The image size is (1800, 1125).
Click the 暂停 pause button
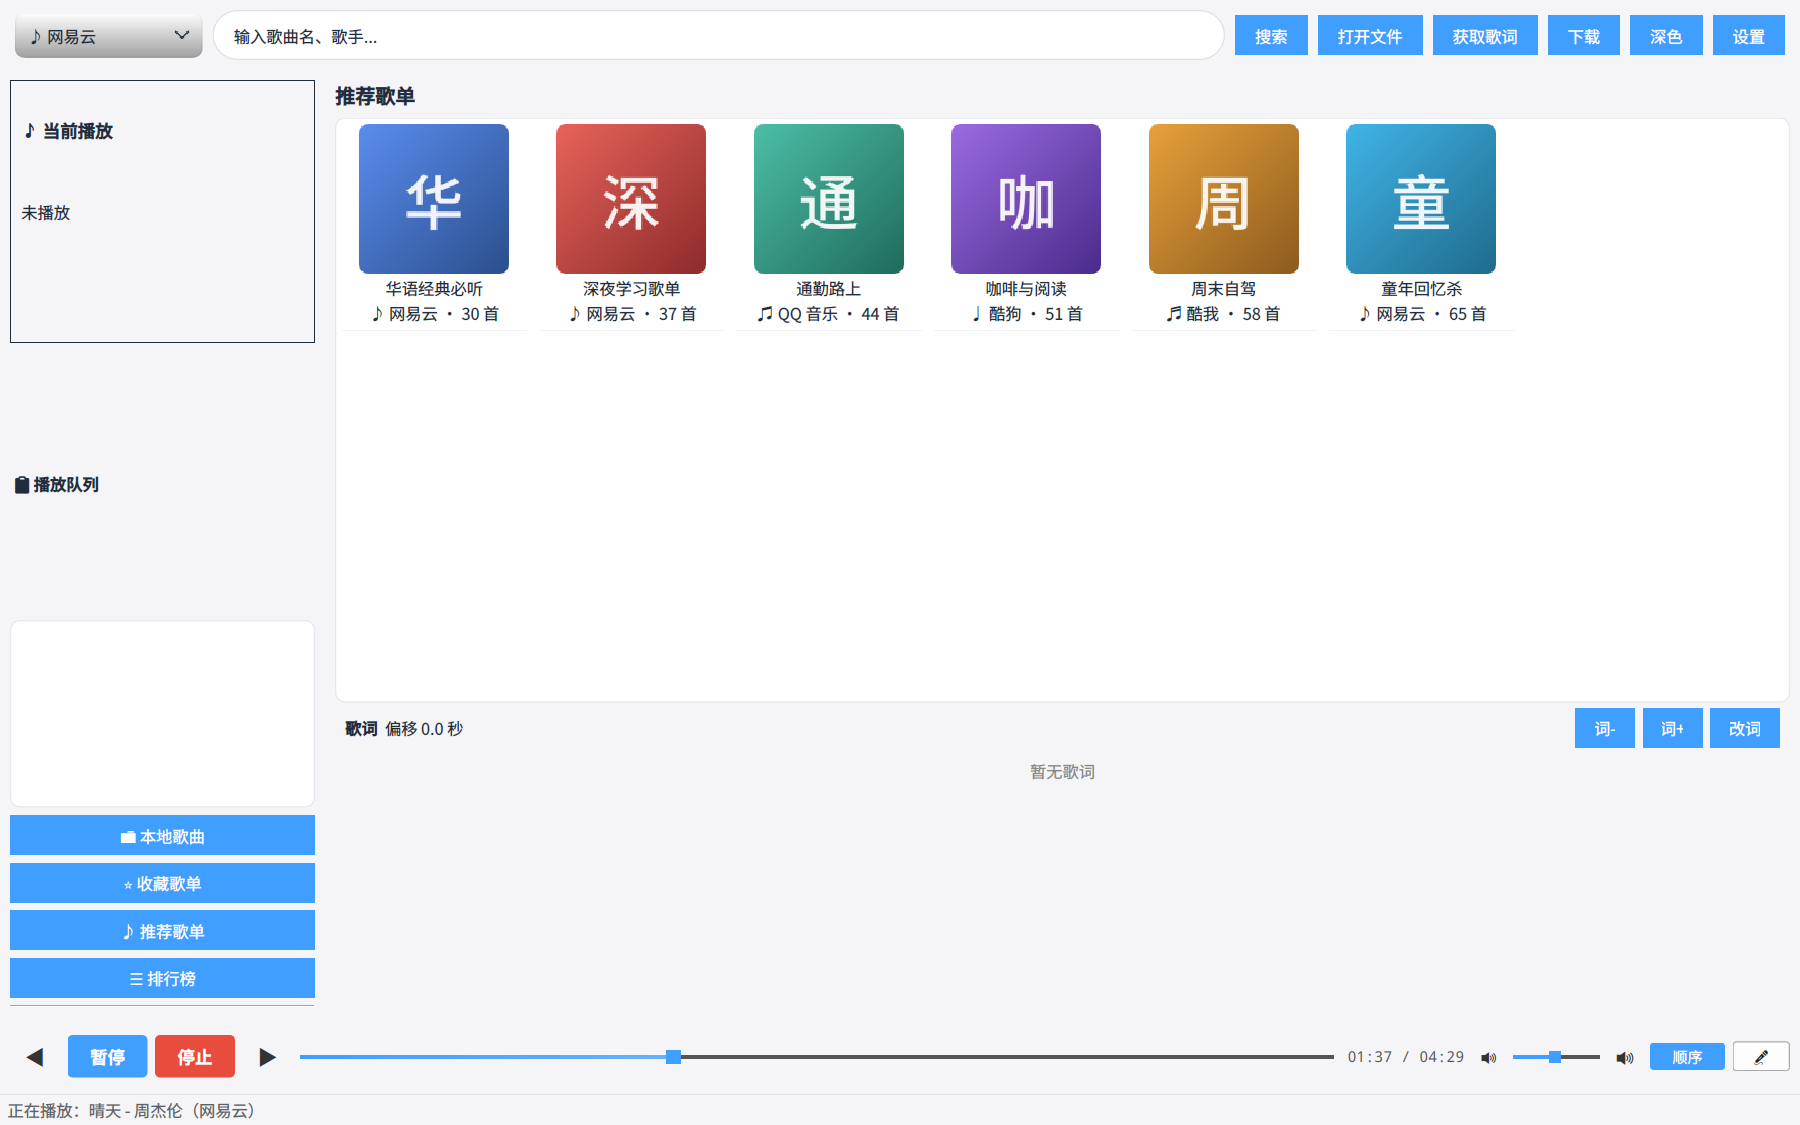pos(108,1057)
